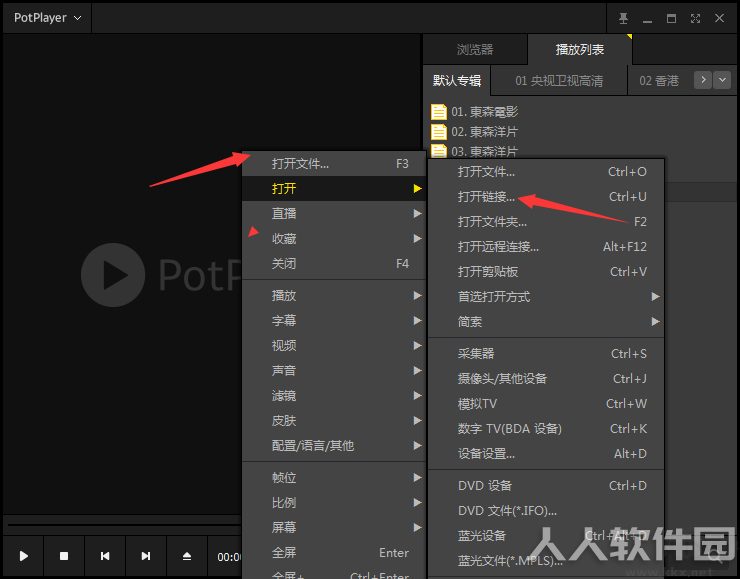
Task: Click the play button in control bar
Action: pos(24,556)
